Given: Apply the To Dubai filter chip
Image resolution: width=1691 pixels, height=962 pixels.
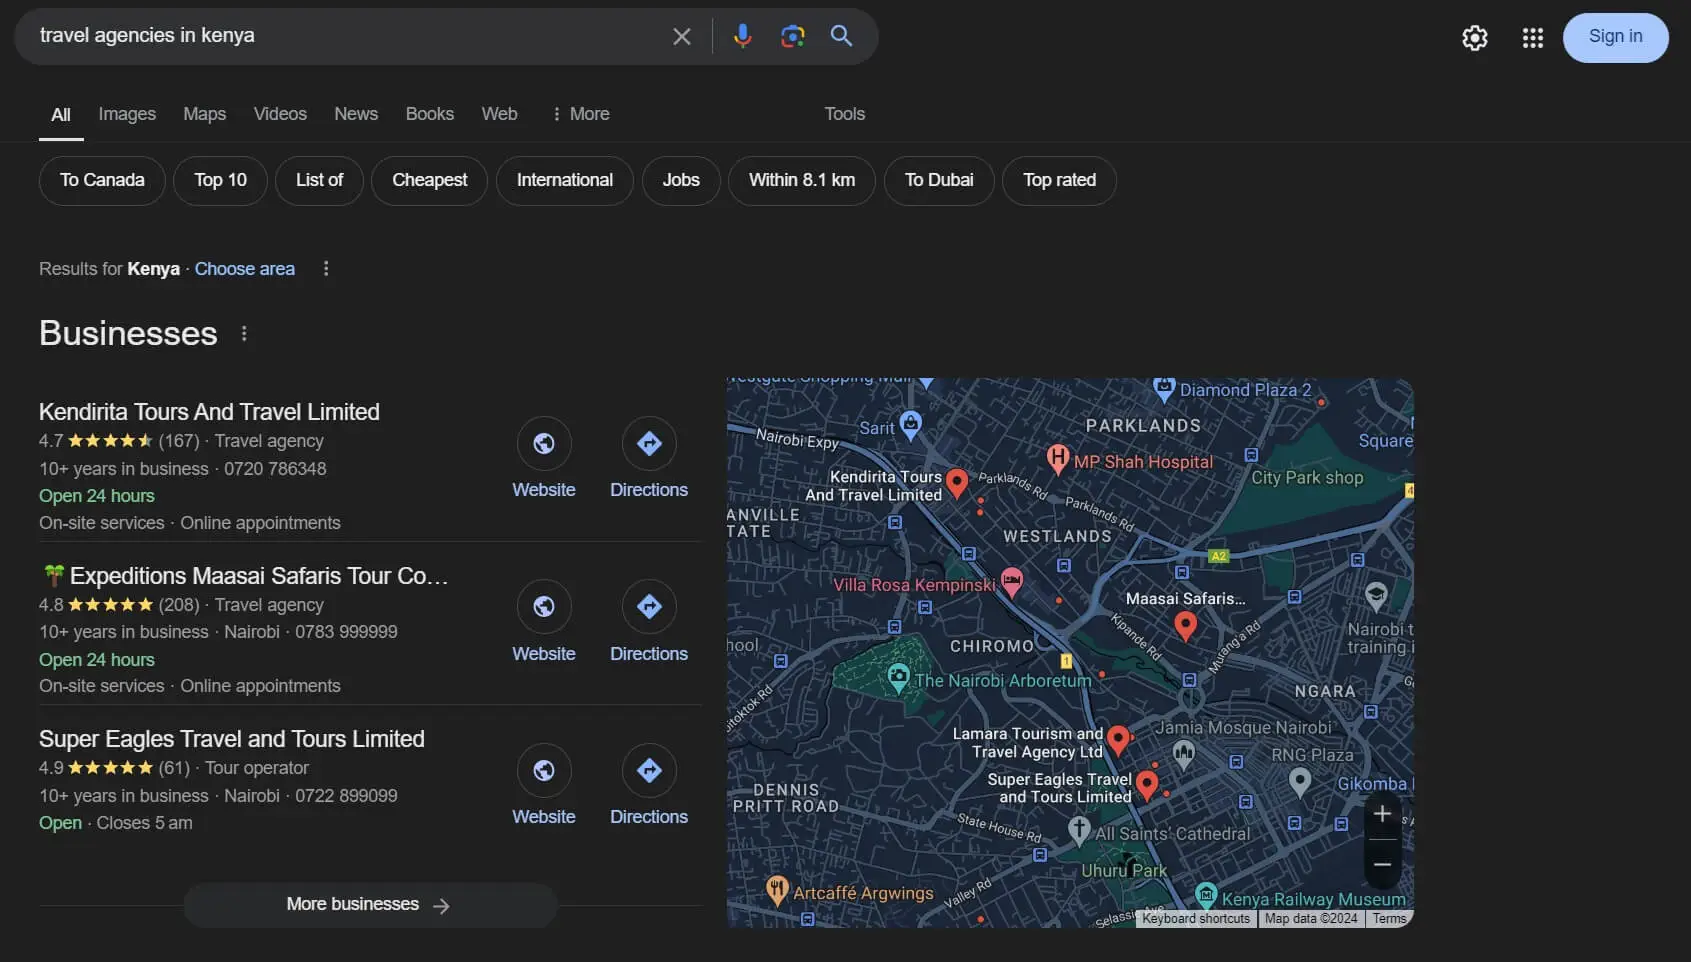Looking at the screenshot, I should [939, 180].
